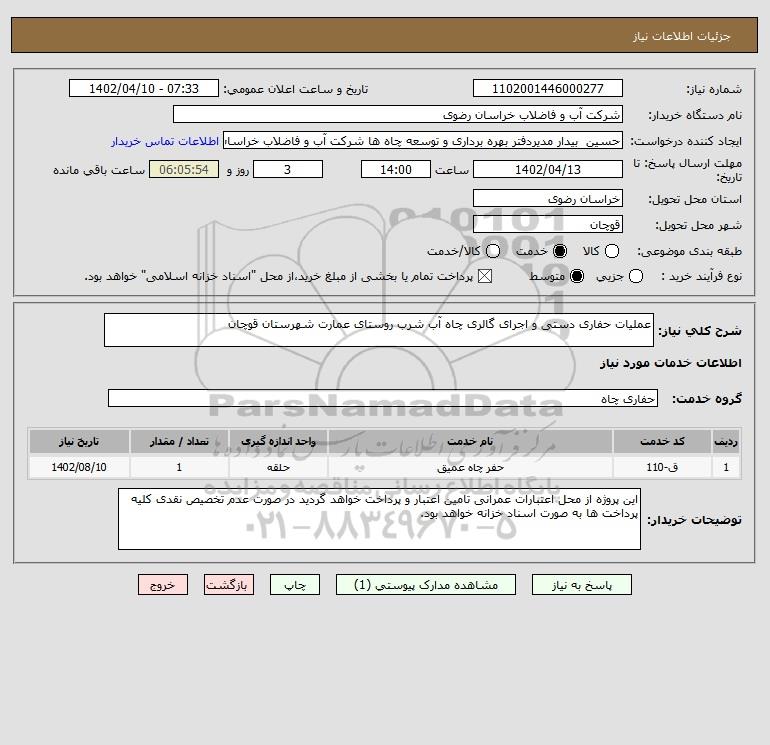Image resolution: width=770 pixels, height=745 pixels.
Task: Click the اطلاعات خدمات مورد نیاز heading
Action: [670, 363]
